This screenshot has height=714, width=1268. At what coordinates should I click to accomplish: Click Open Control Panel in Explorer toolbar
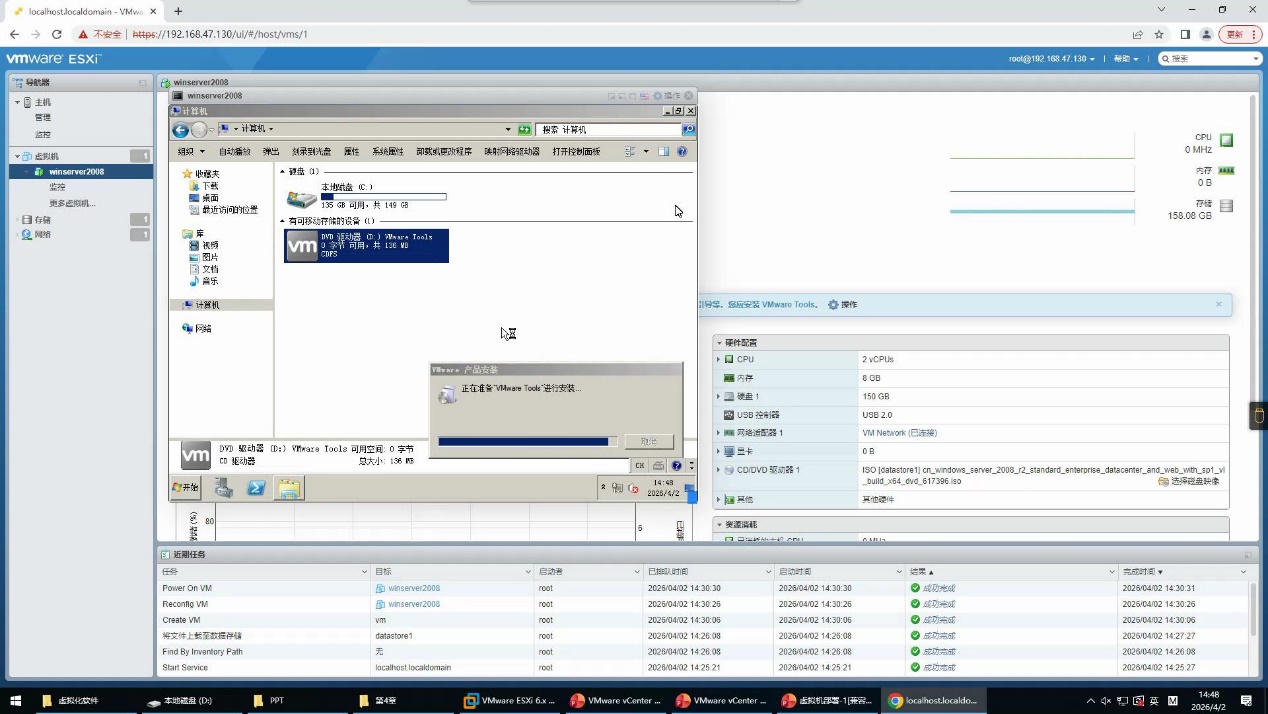click(576, 152)
